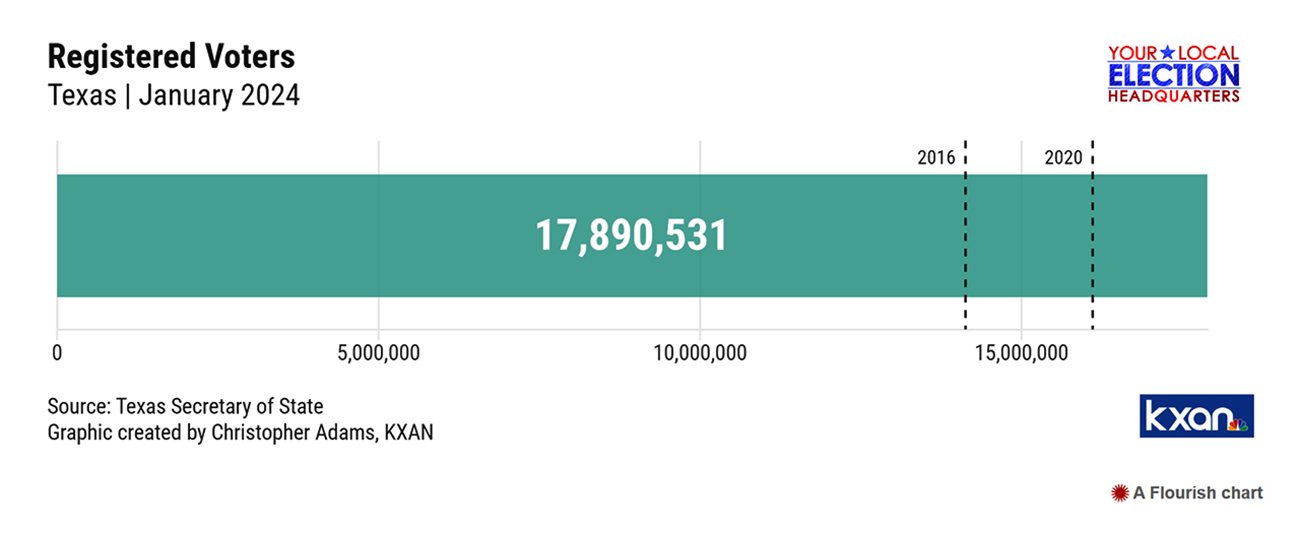
Task: Click the 17,890,531 value label
Action: [631, 236]
